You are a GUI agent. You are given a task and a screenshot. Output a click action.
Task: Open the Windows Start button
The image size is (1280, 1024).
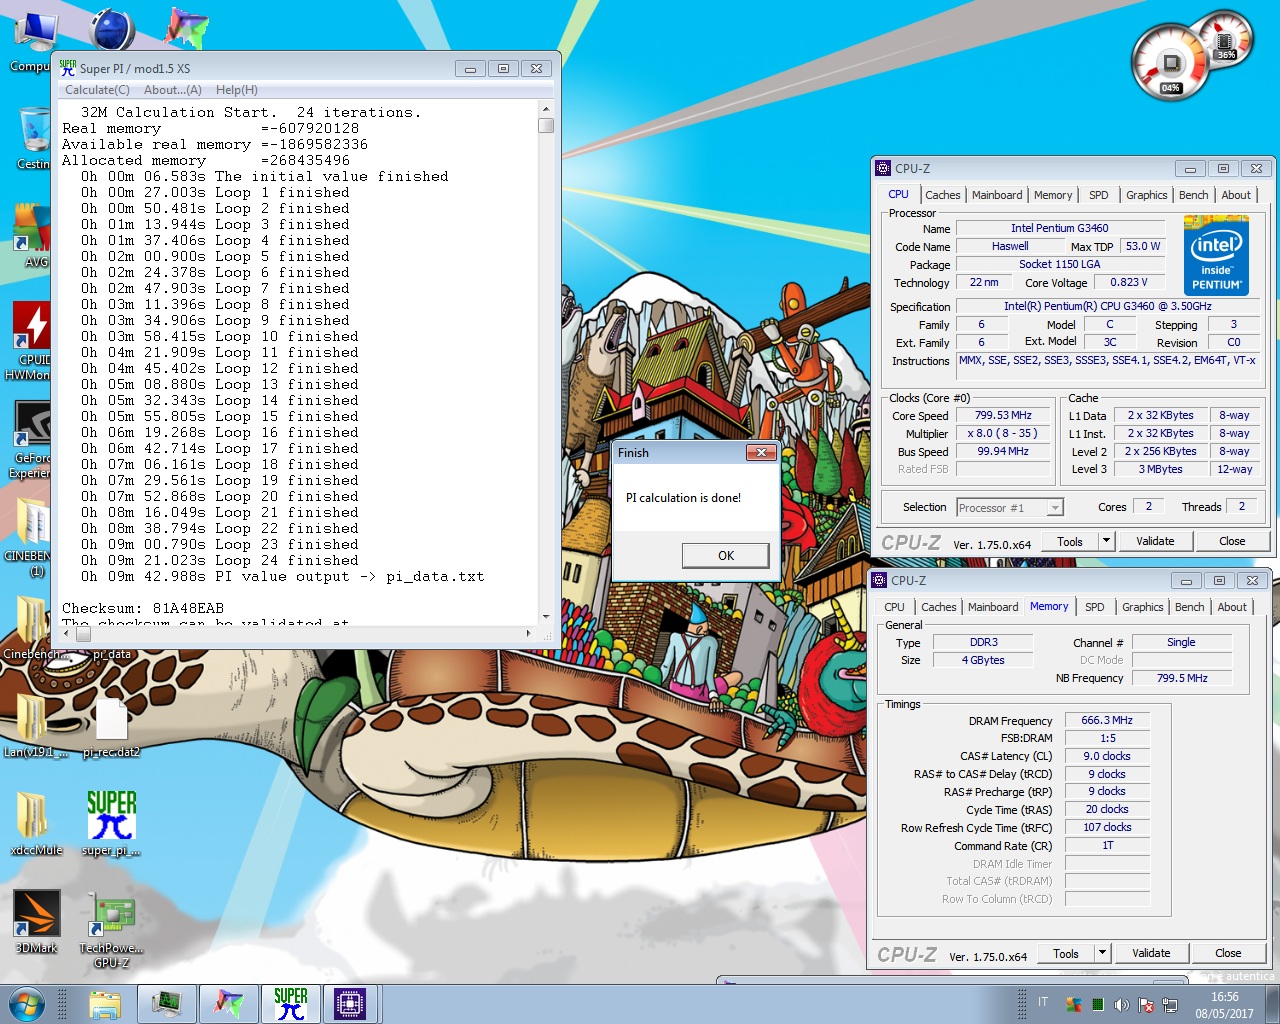click(x=27, y=1004)
